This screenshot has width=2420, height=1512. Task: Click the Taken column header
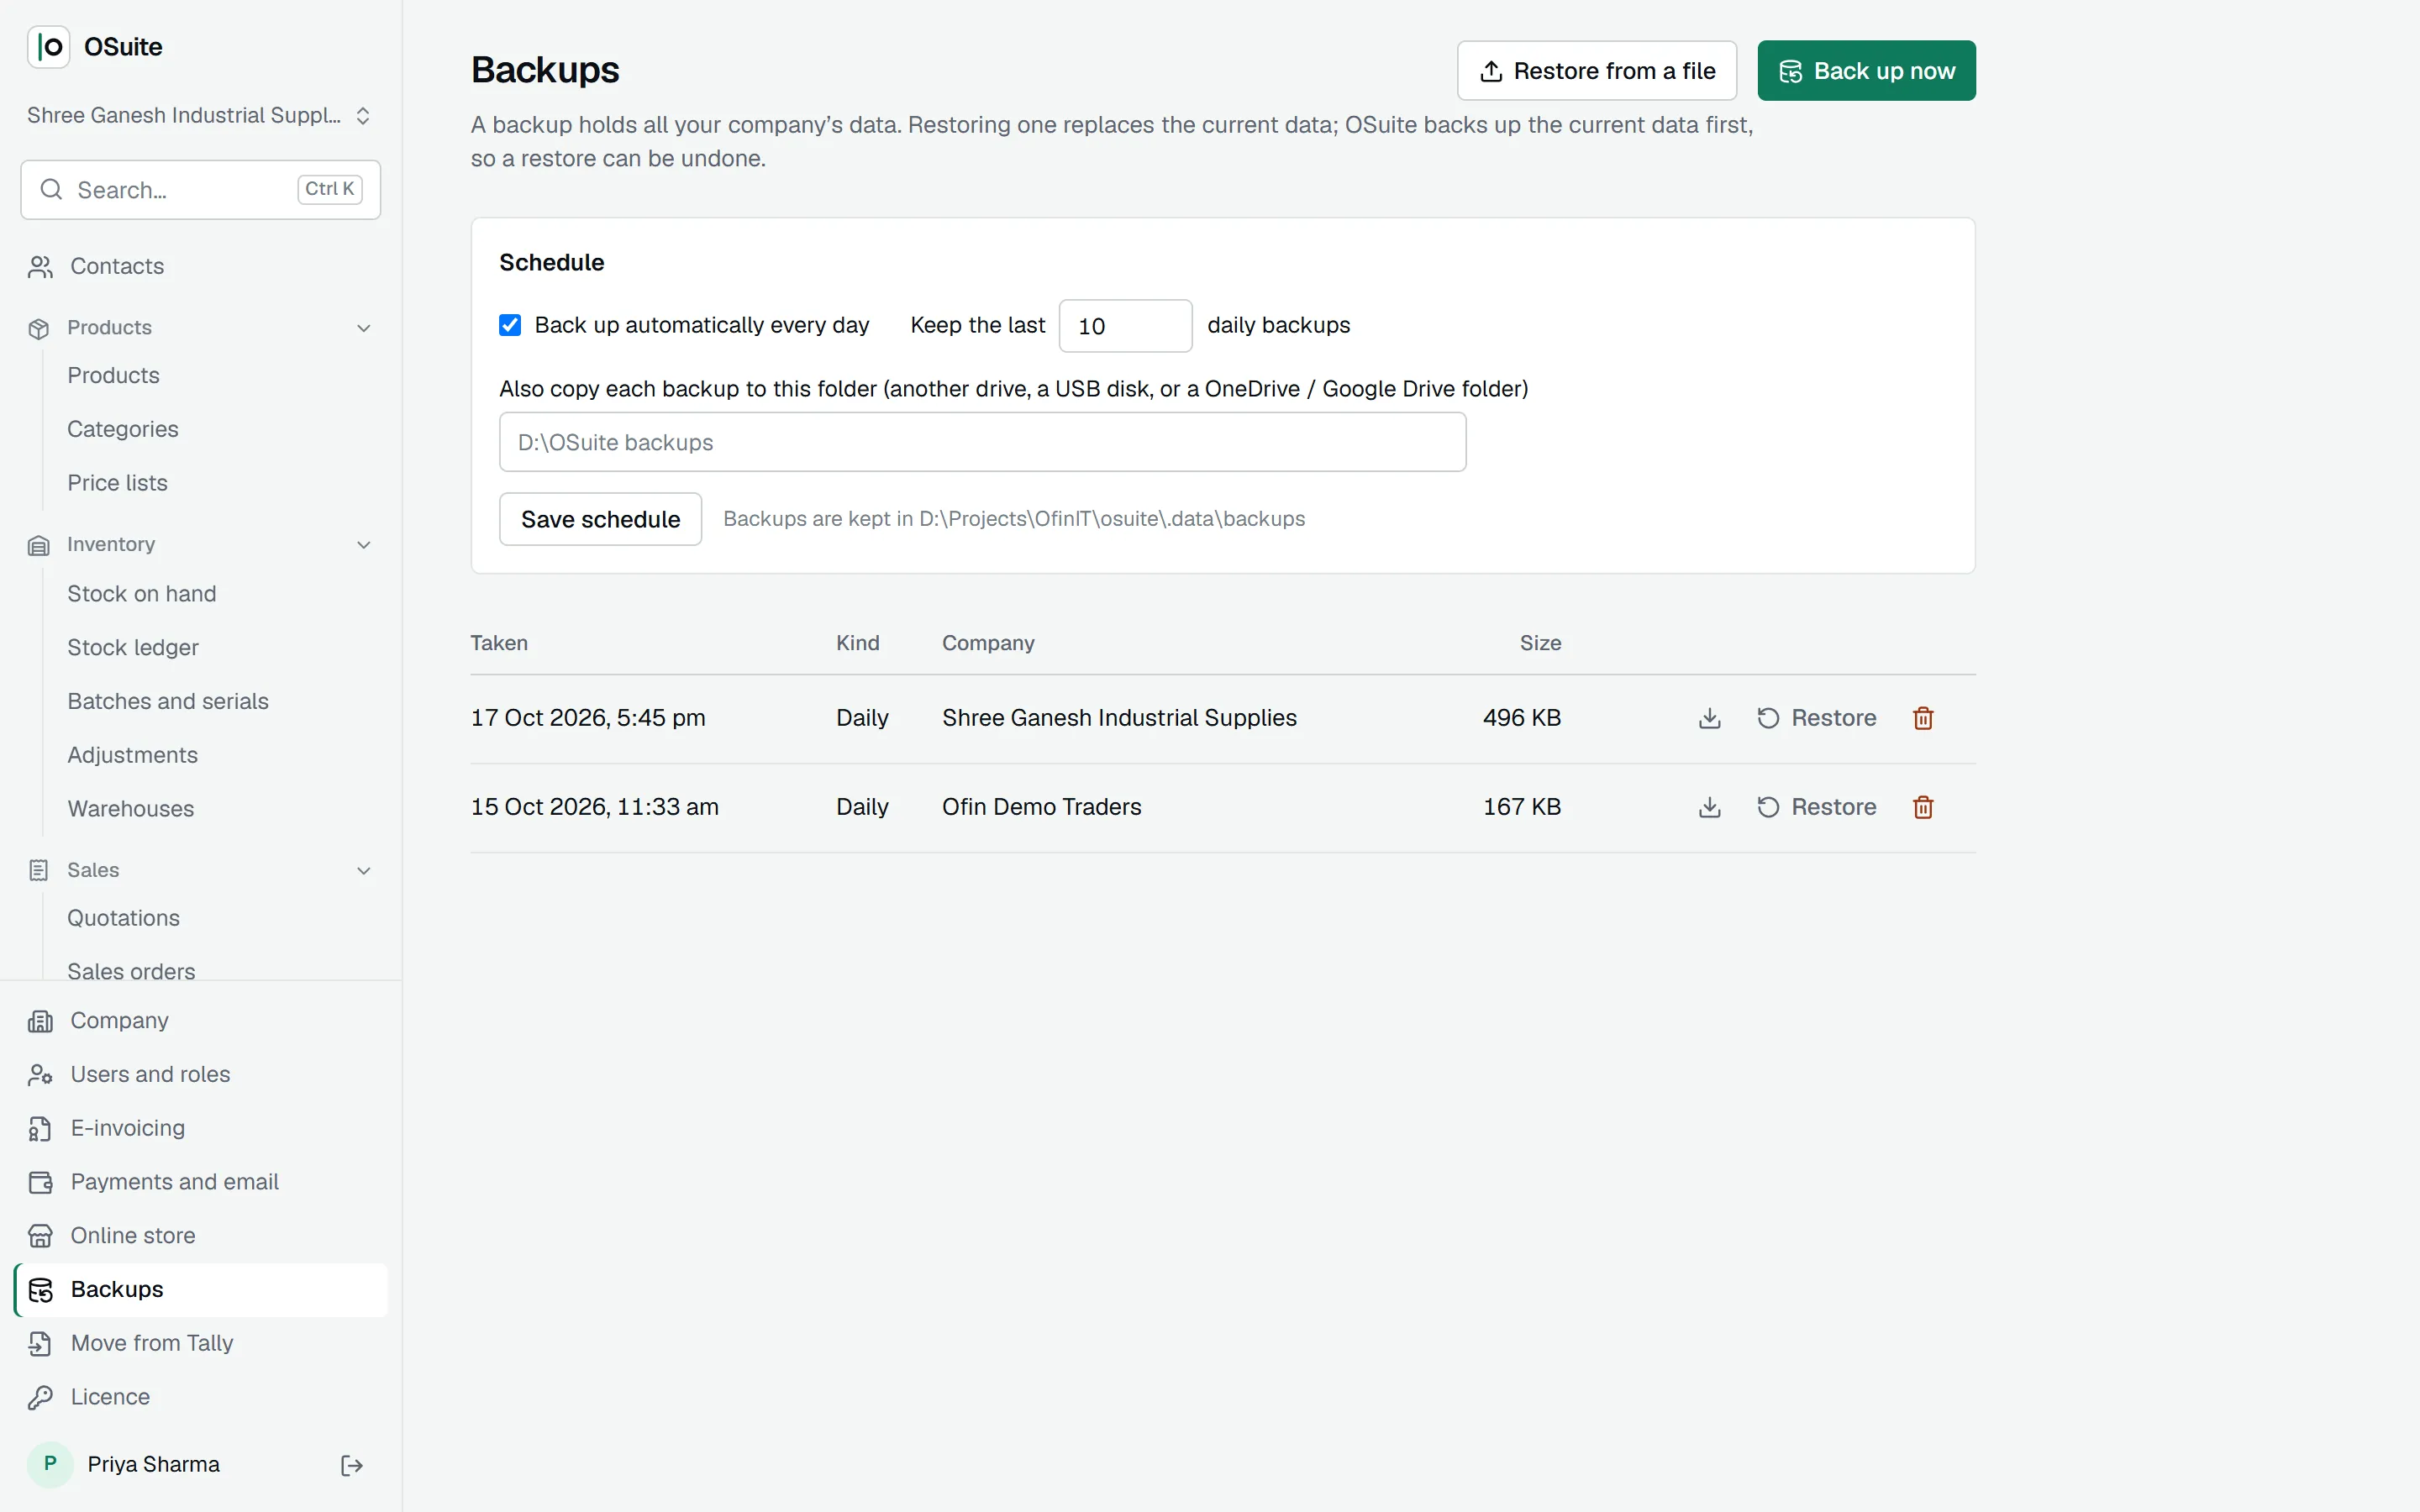(499, 643)
